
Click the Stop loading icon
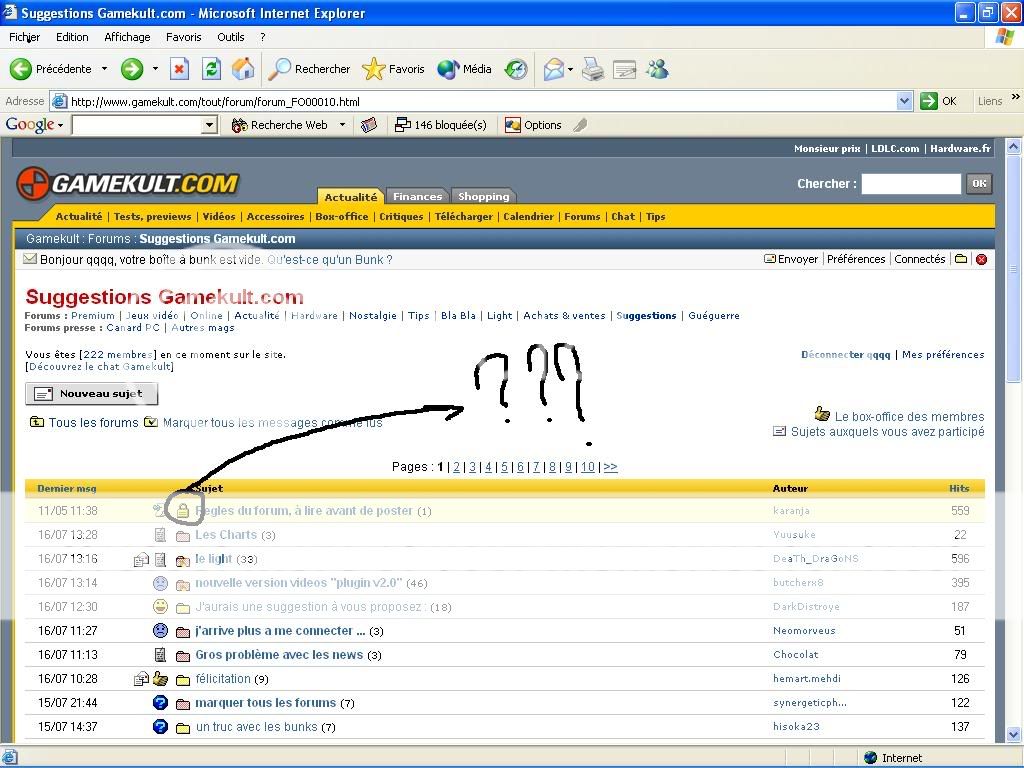(x=180, y=69)
